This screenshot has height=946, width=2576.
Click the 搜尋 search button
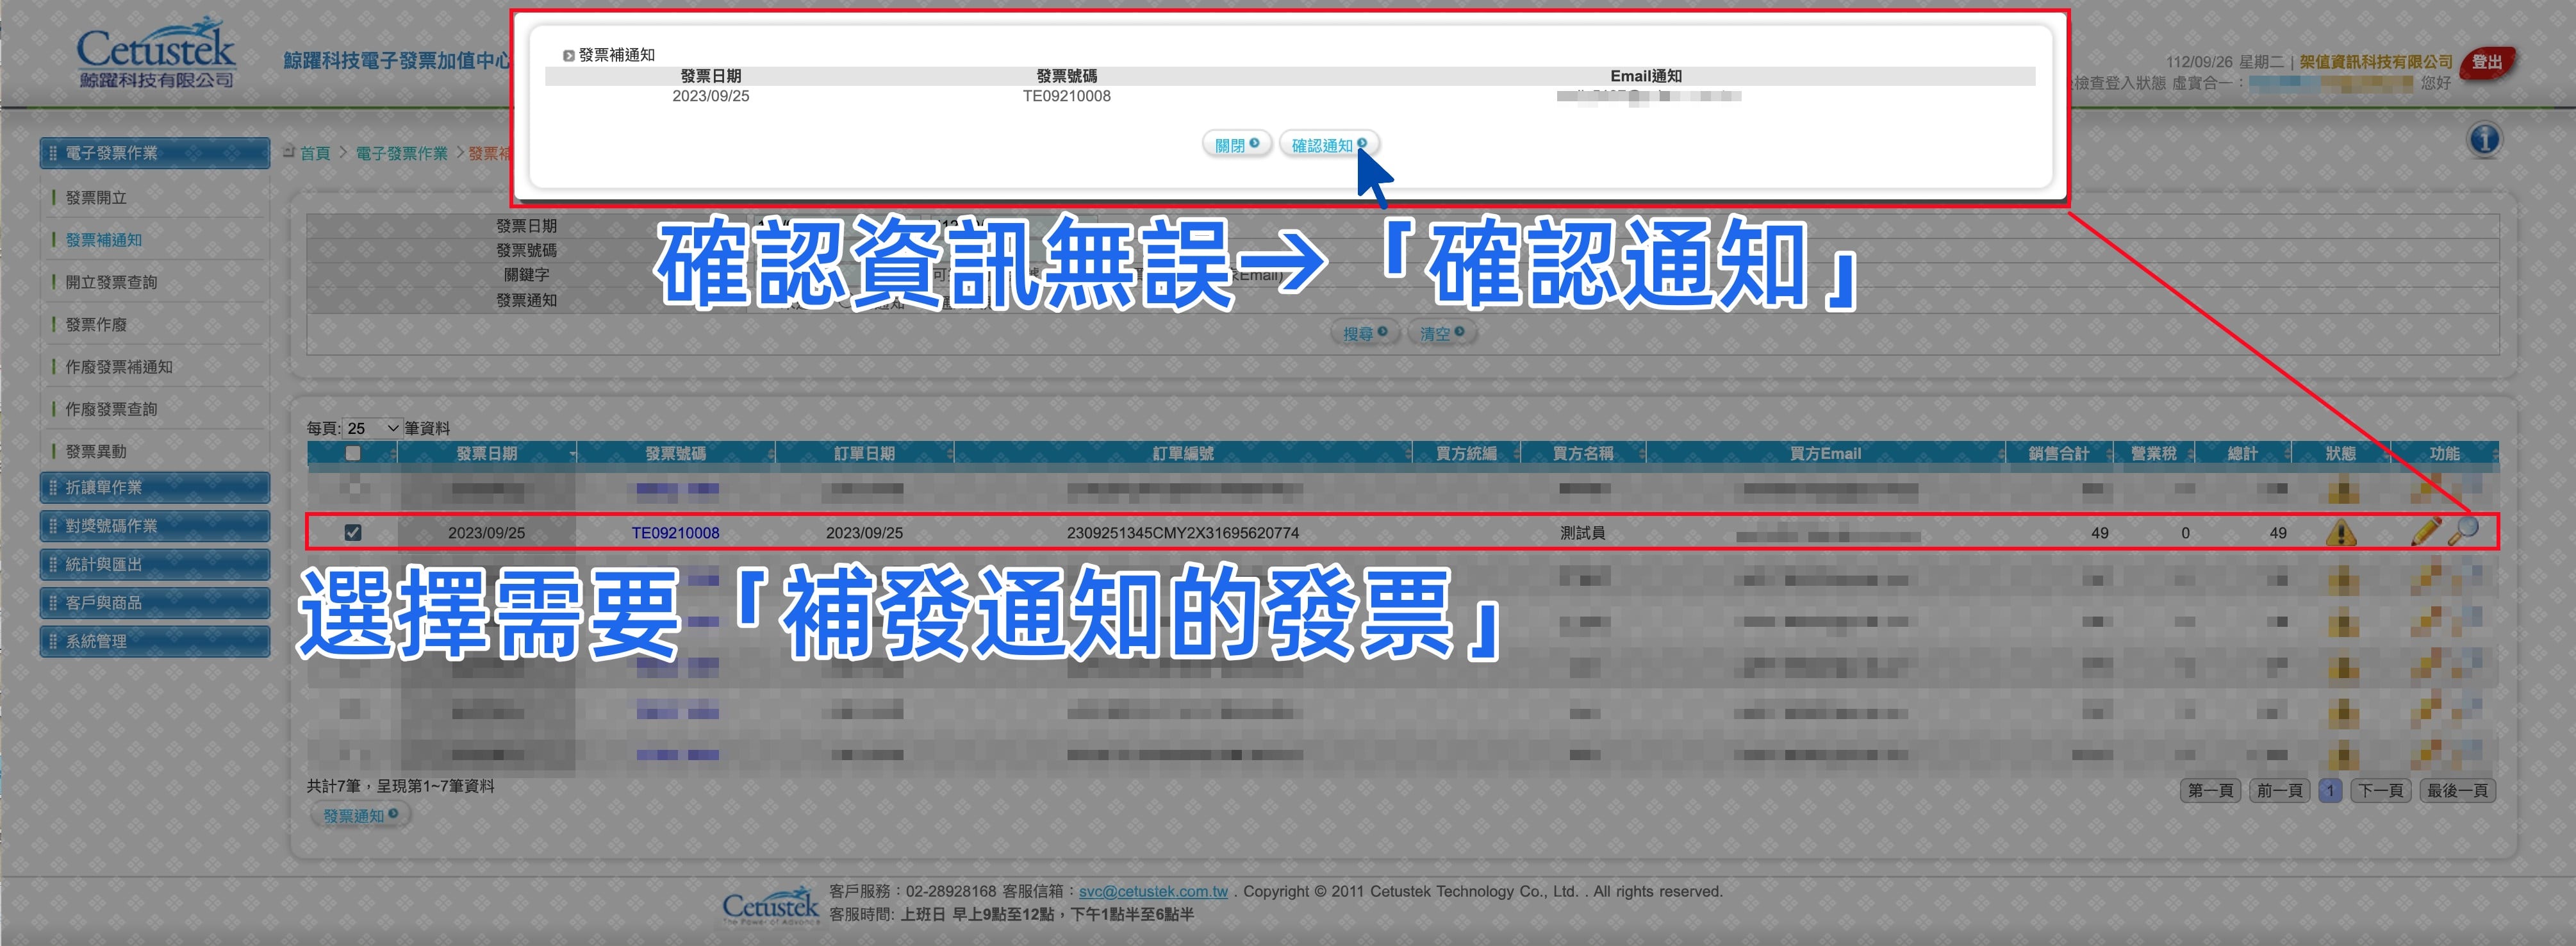click(1365, 333)
